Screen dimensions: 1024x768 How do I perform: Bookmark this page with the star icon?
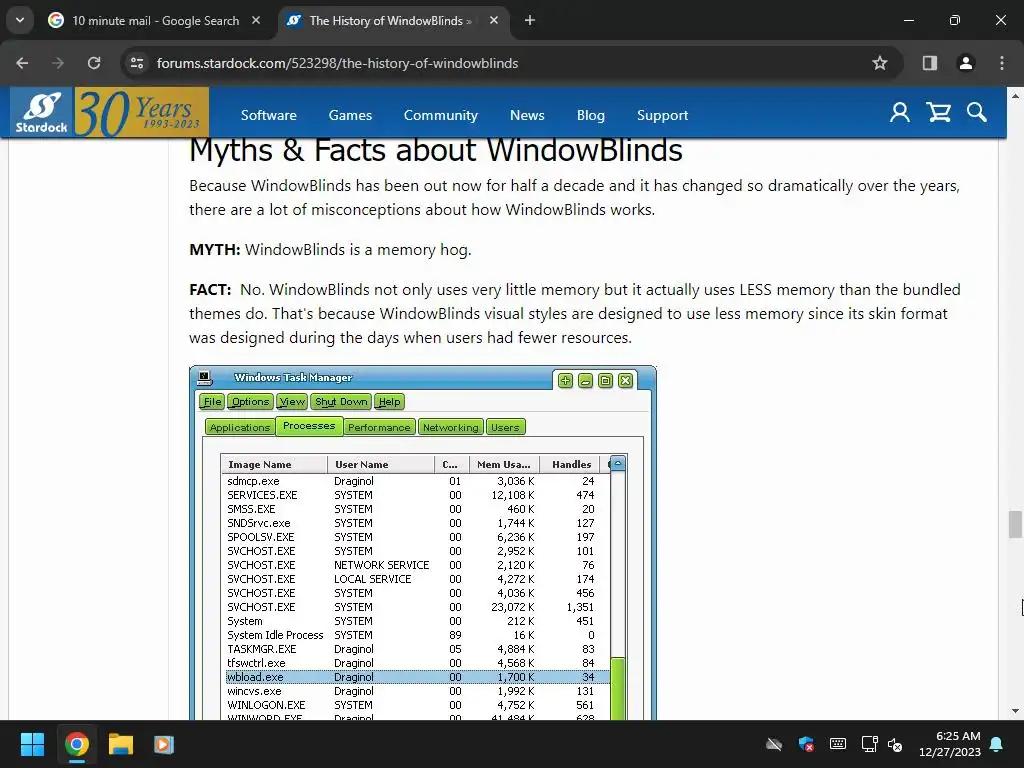click(x=880, y=63)
